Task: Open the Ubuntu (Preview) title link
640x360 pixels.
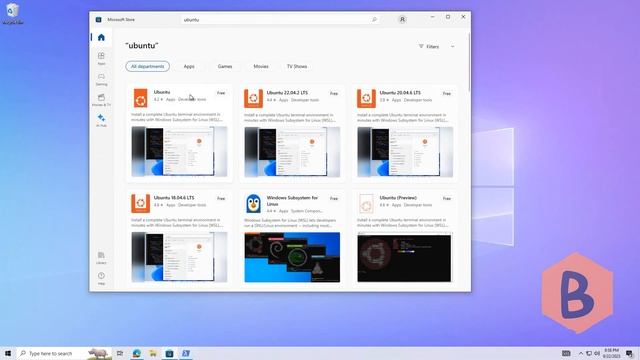Action: [x=398, y=198]
